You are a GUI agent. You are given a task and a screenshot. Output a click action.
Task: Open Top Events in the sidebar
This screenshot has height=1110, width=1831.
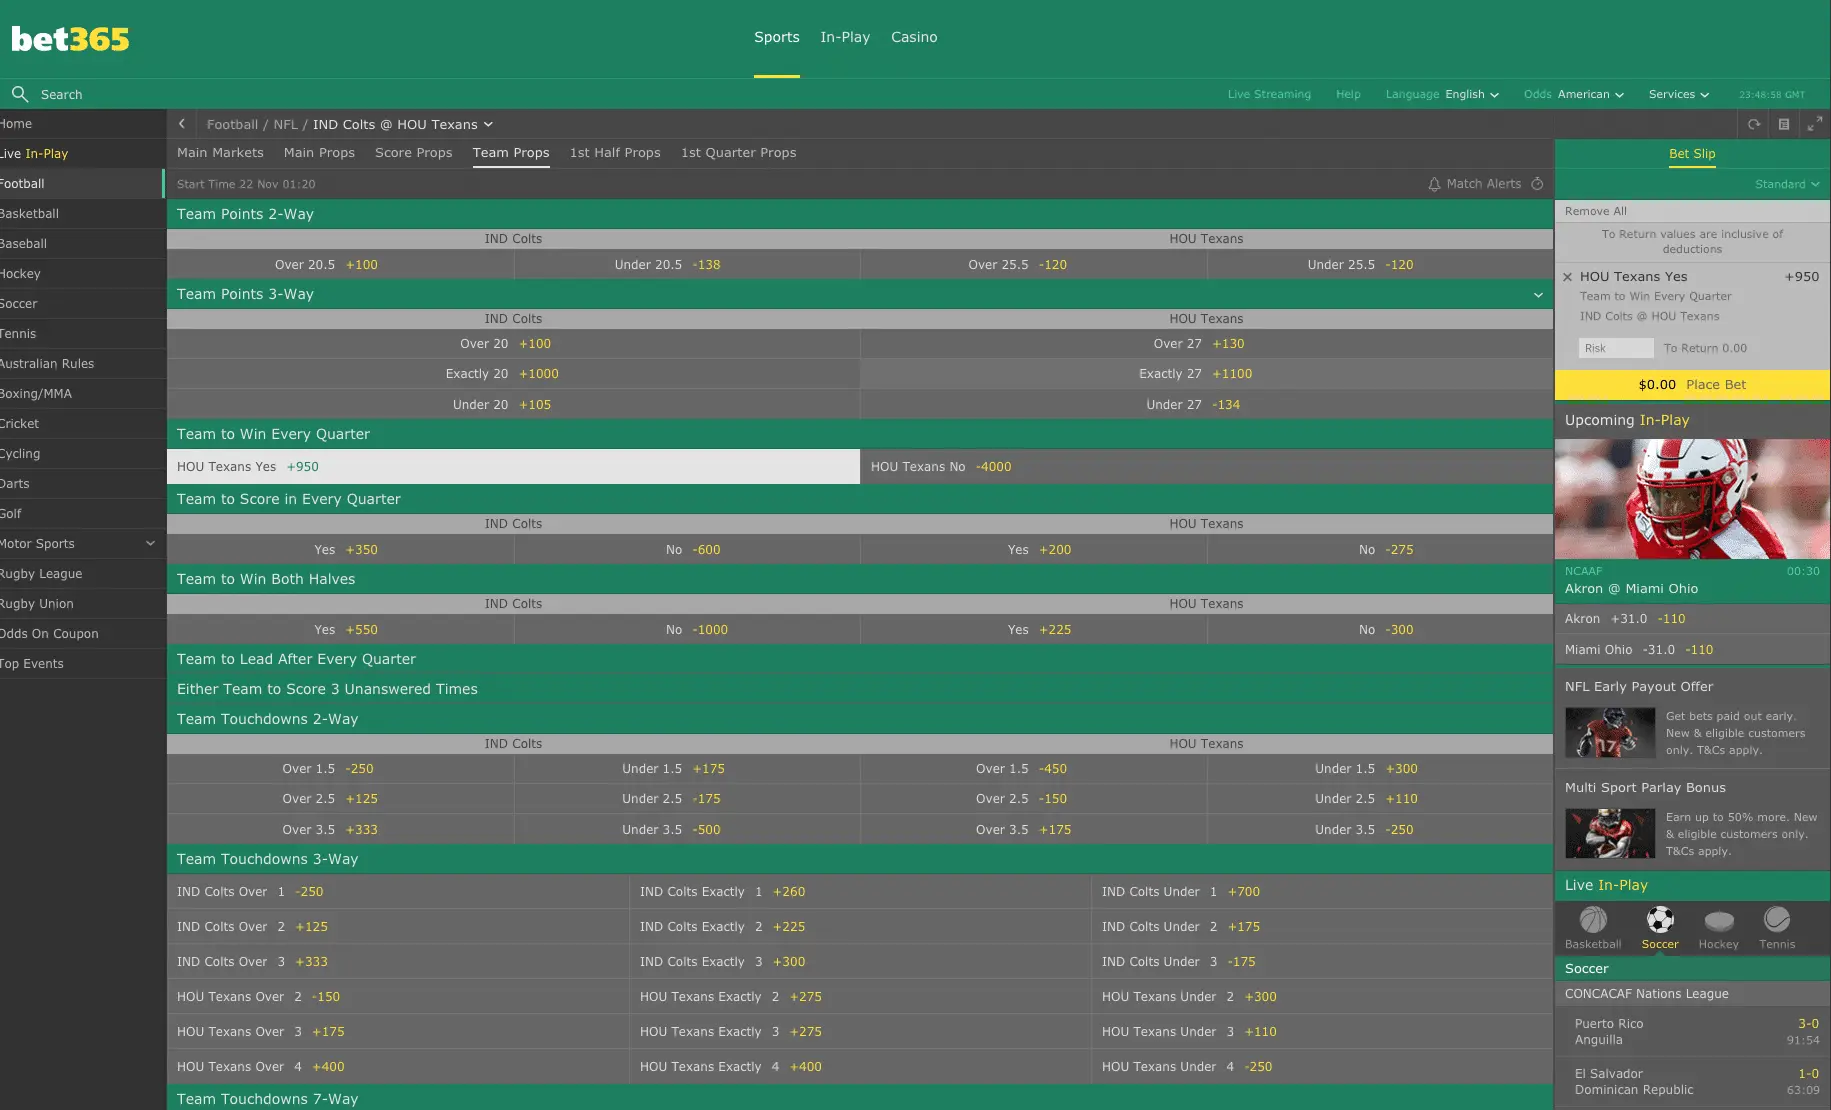tap(82, 664)
